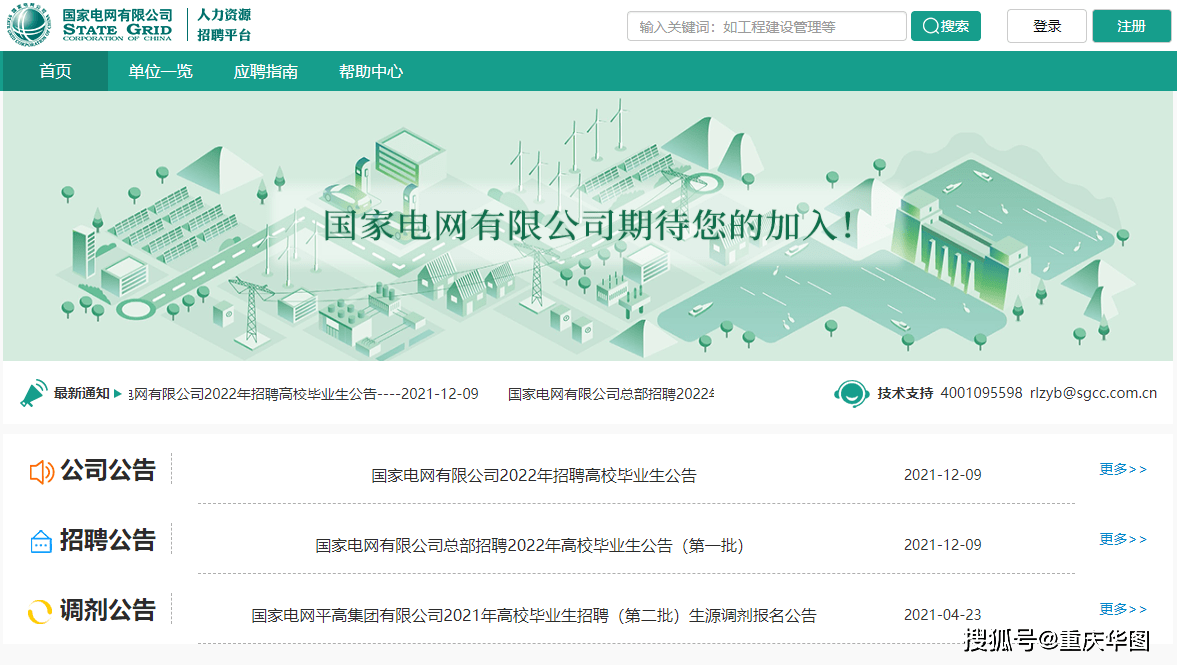Open 国家电网有限公司2022年招聘高校毕业生公告 in 公司公告 row

534,475
